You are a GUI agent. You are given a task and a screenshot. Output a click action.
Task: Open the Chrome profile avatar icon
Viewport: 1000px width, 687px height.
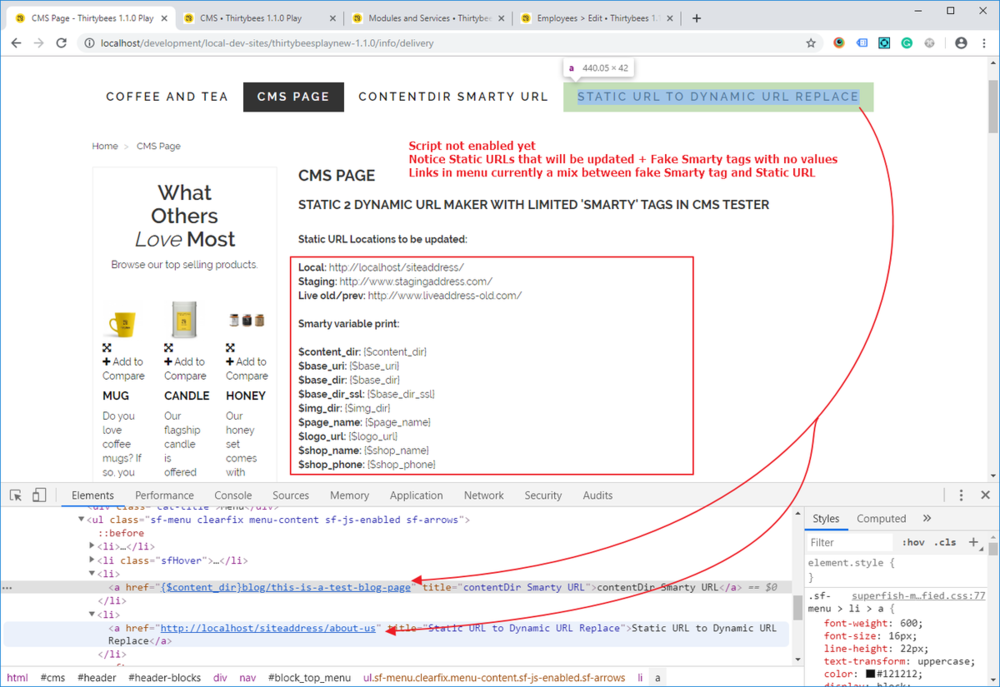pos(960,43)
